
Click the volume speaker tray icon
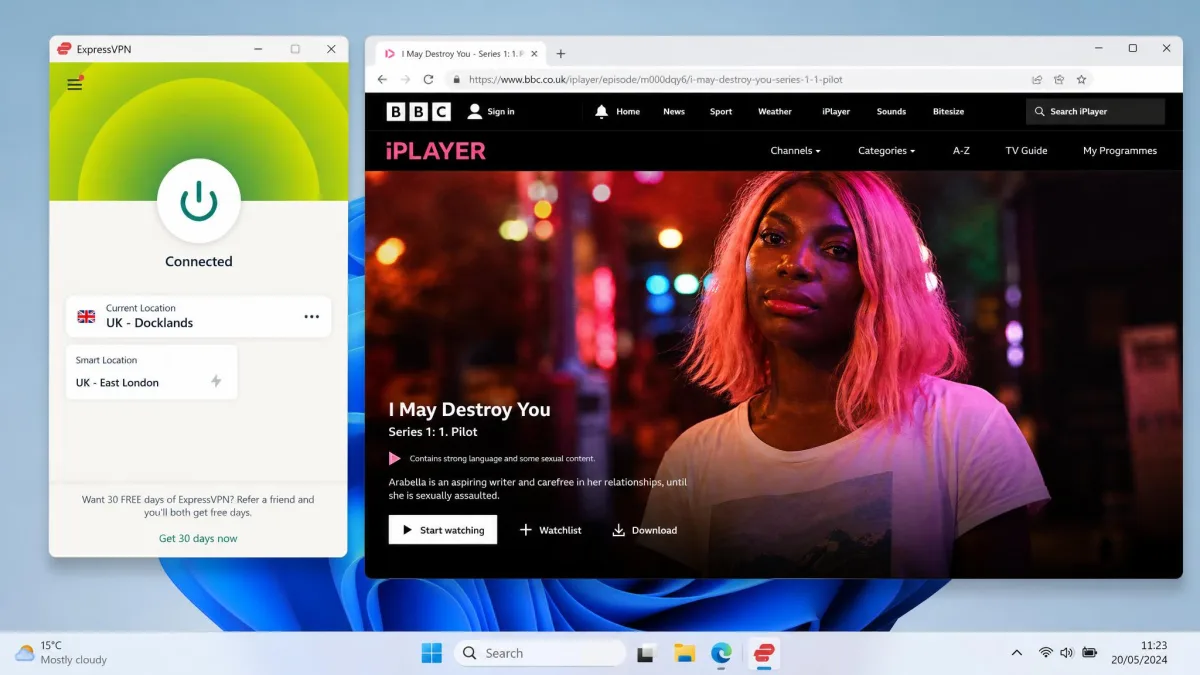click(x=1066, y=653)
